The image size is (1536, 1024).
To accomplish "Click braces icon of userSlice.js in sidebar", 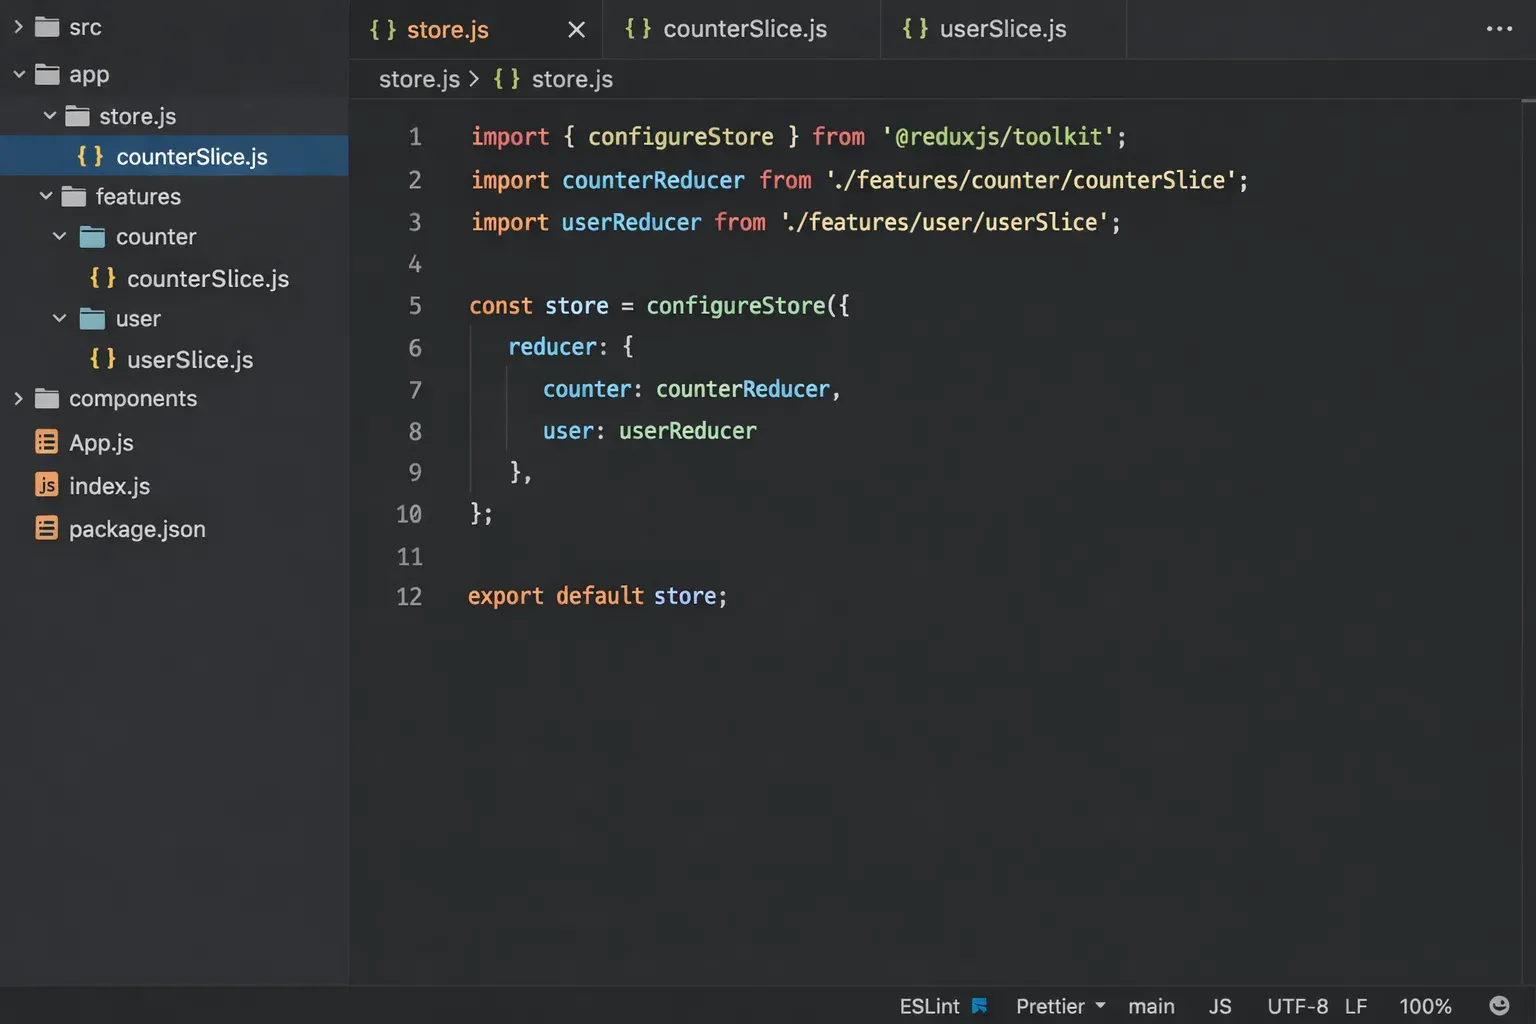I will pyautogui.click(x=103, y=359).
